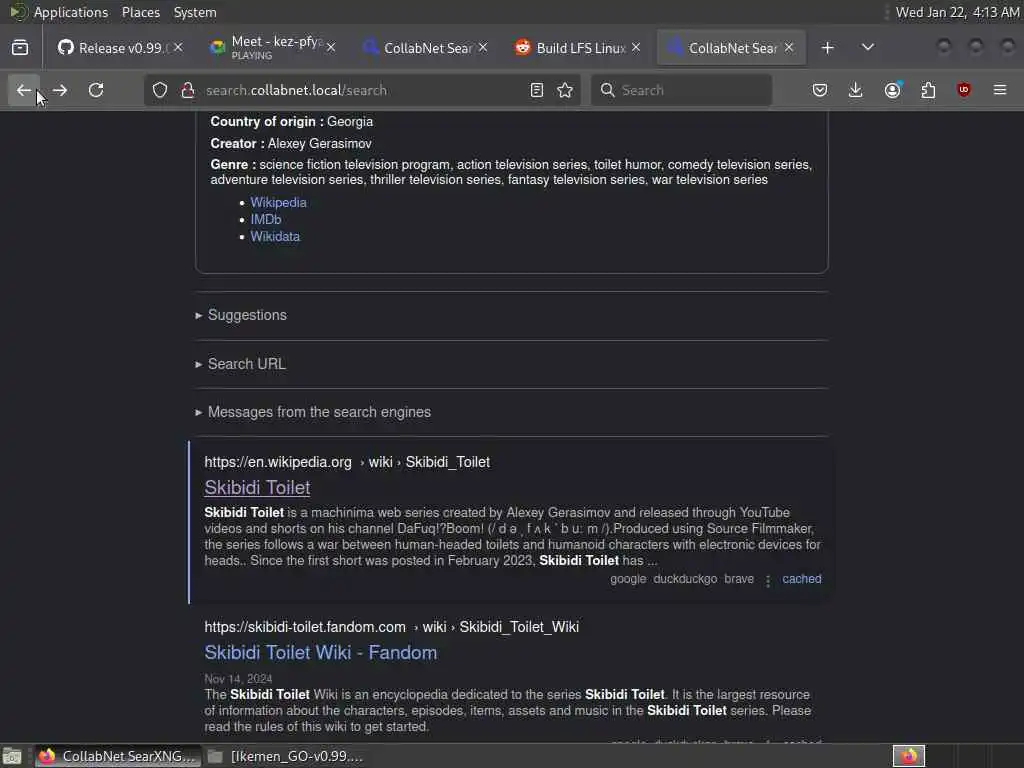Viewport: 1024px width, 768px height.
Task: Open the Wikidata link in infobox
Action: [x=275, y=236]
